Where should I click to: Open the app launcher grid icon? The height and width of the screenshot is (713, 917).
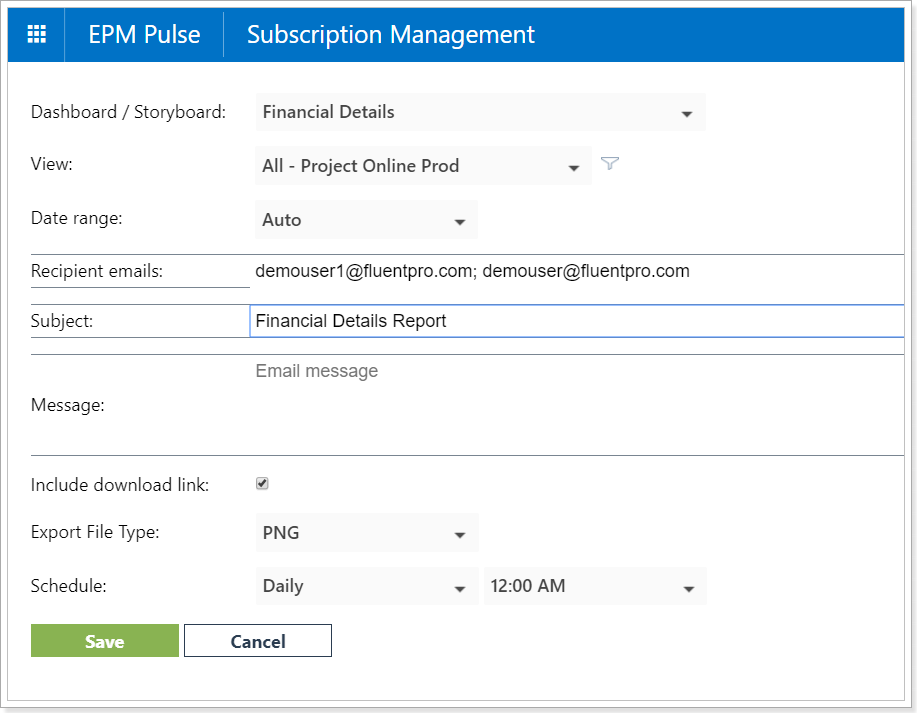coord(36,35)
